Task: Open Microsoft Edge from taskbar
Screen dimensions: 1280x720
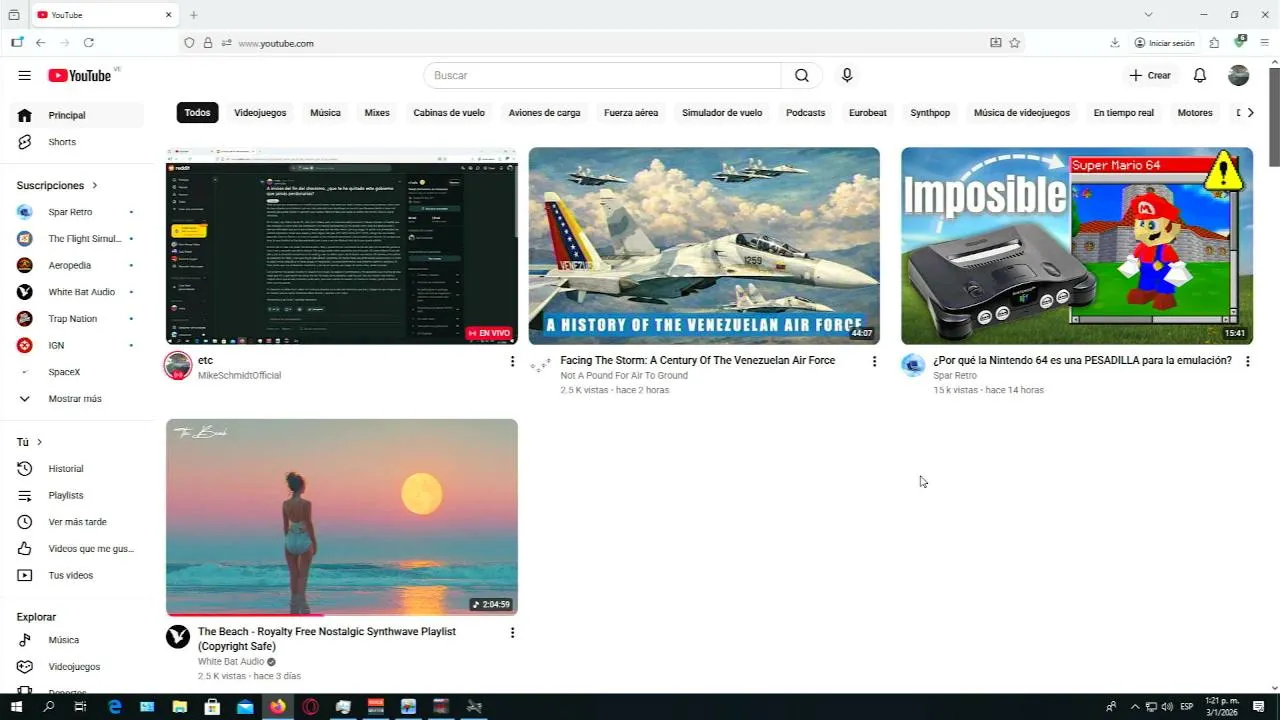Action: tap(115, 707)
